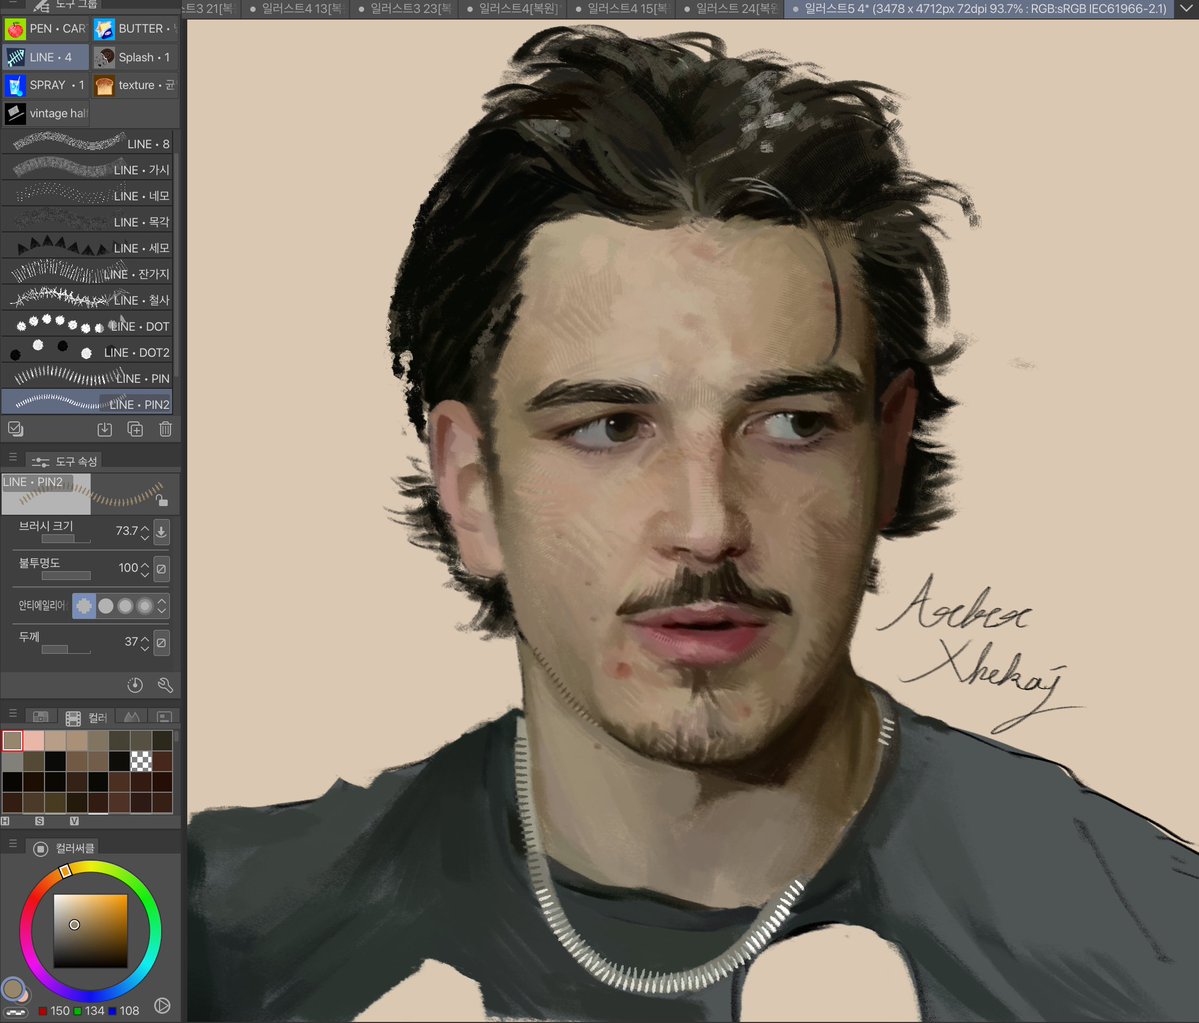The image size is (1199, 1023).
Task: Choose the LINE · 세모 brush
Action: tap(87, 247)
